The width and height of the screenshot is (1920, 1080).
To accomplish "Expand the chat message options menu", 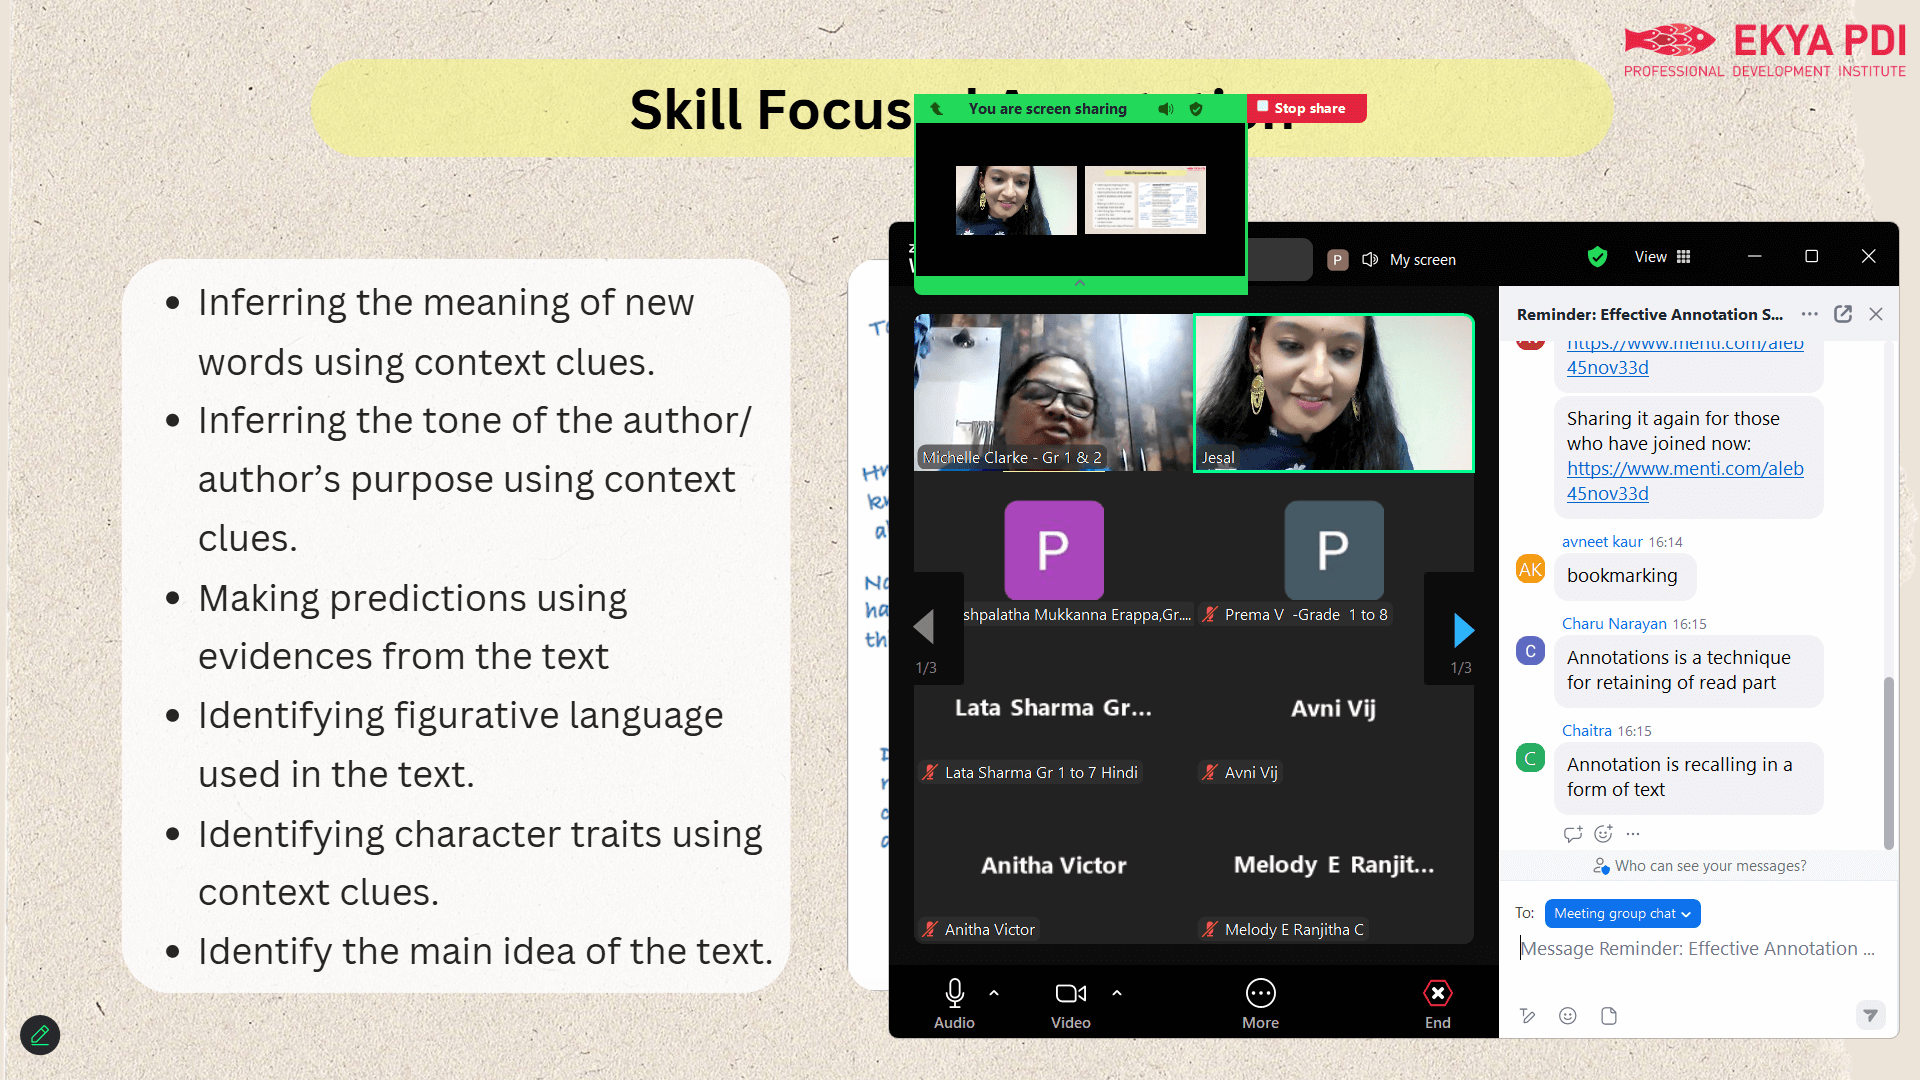I will 1633,832.
